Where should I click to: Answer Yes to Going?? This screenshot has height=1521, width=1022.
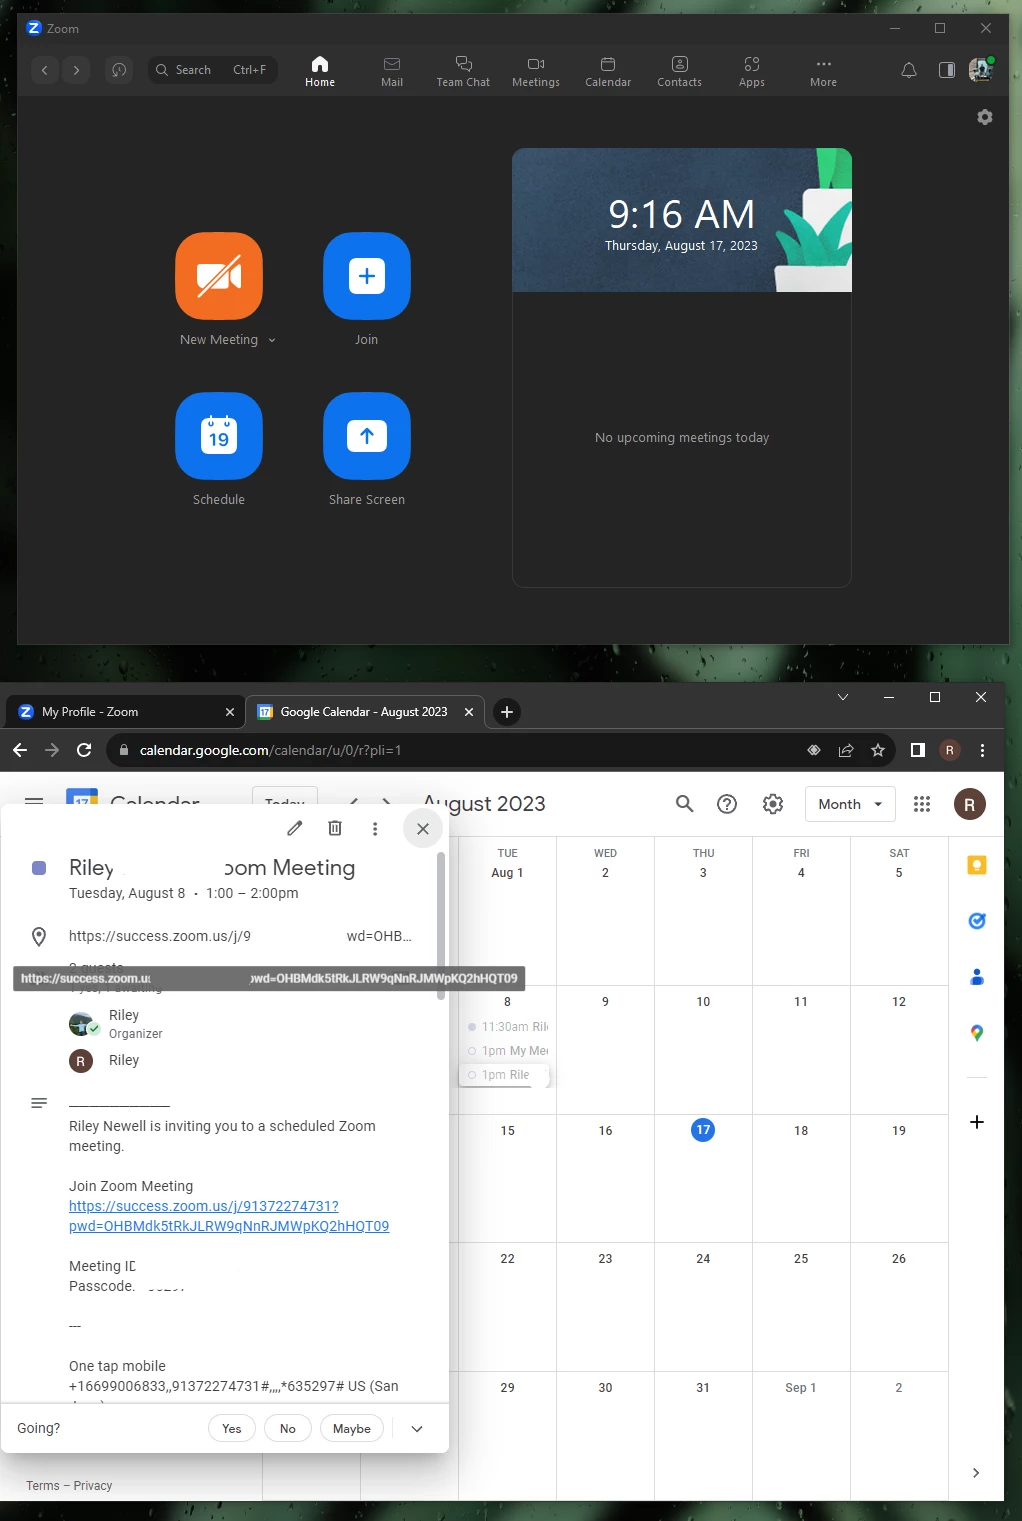[x=232, y=1428]
